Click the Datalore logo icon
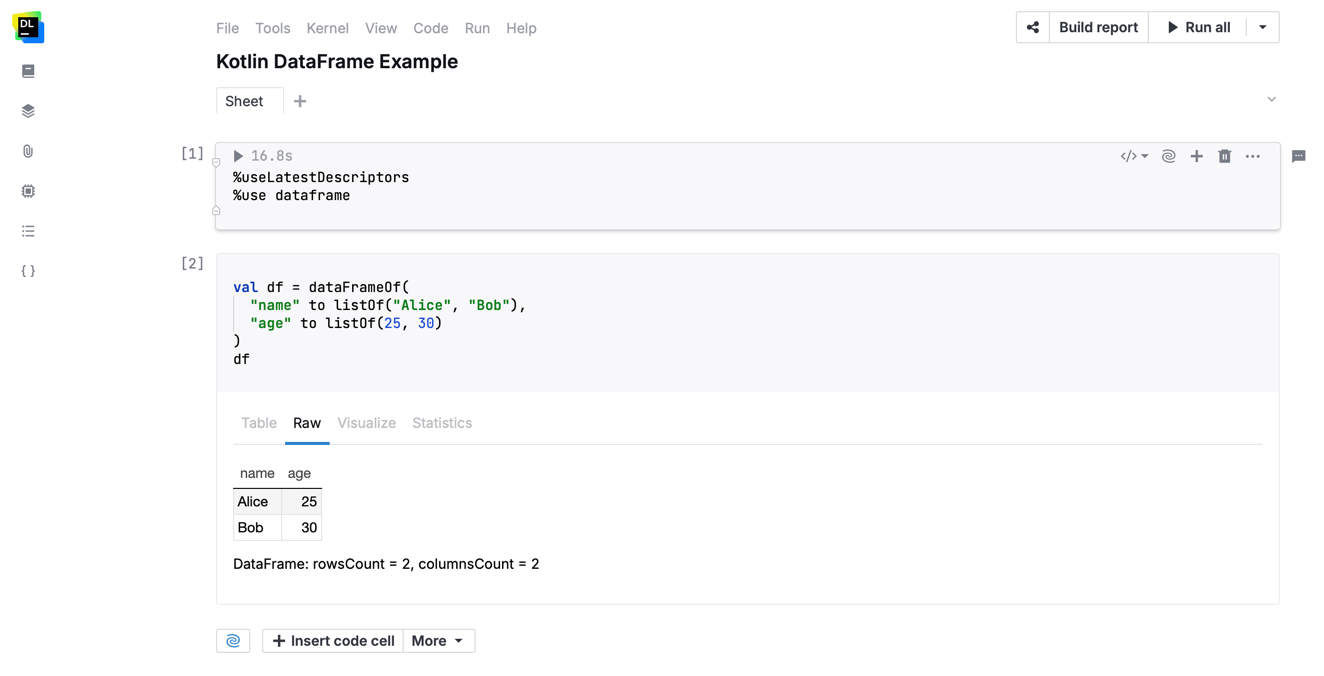Viewport: 1324px width, 676px height. [28, 27]
